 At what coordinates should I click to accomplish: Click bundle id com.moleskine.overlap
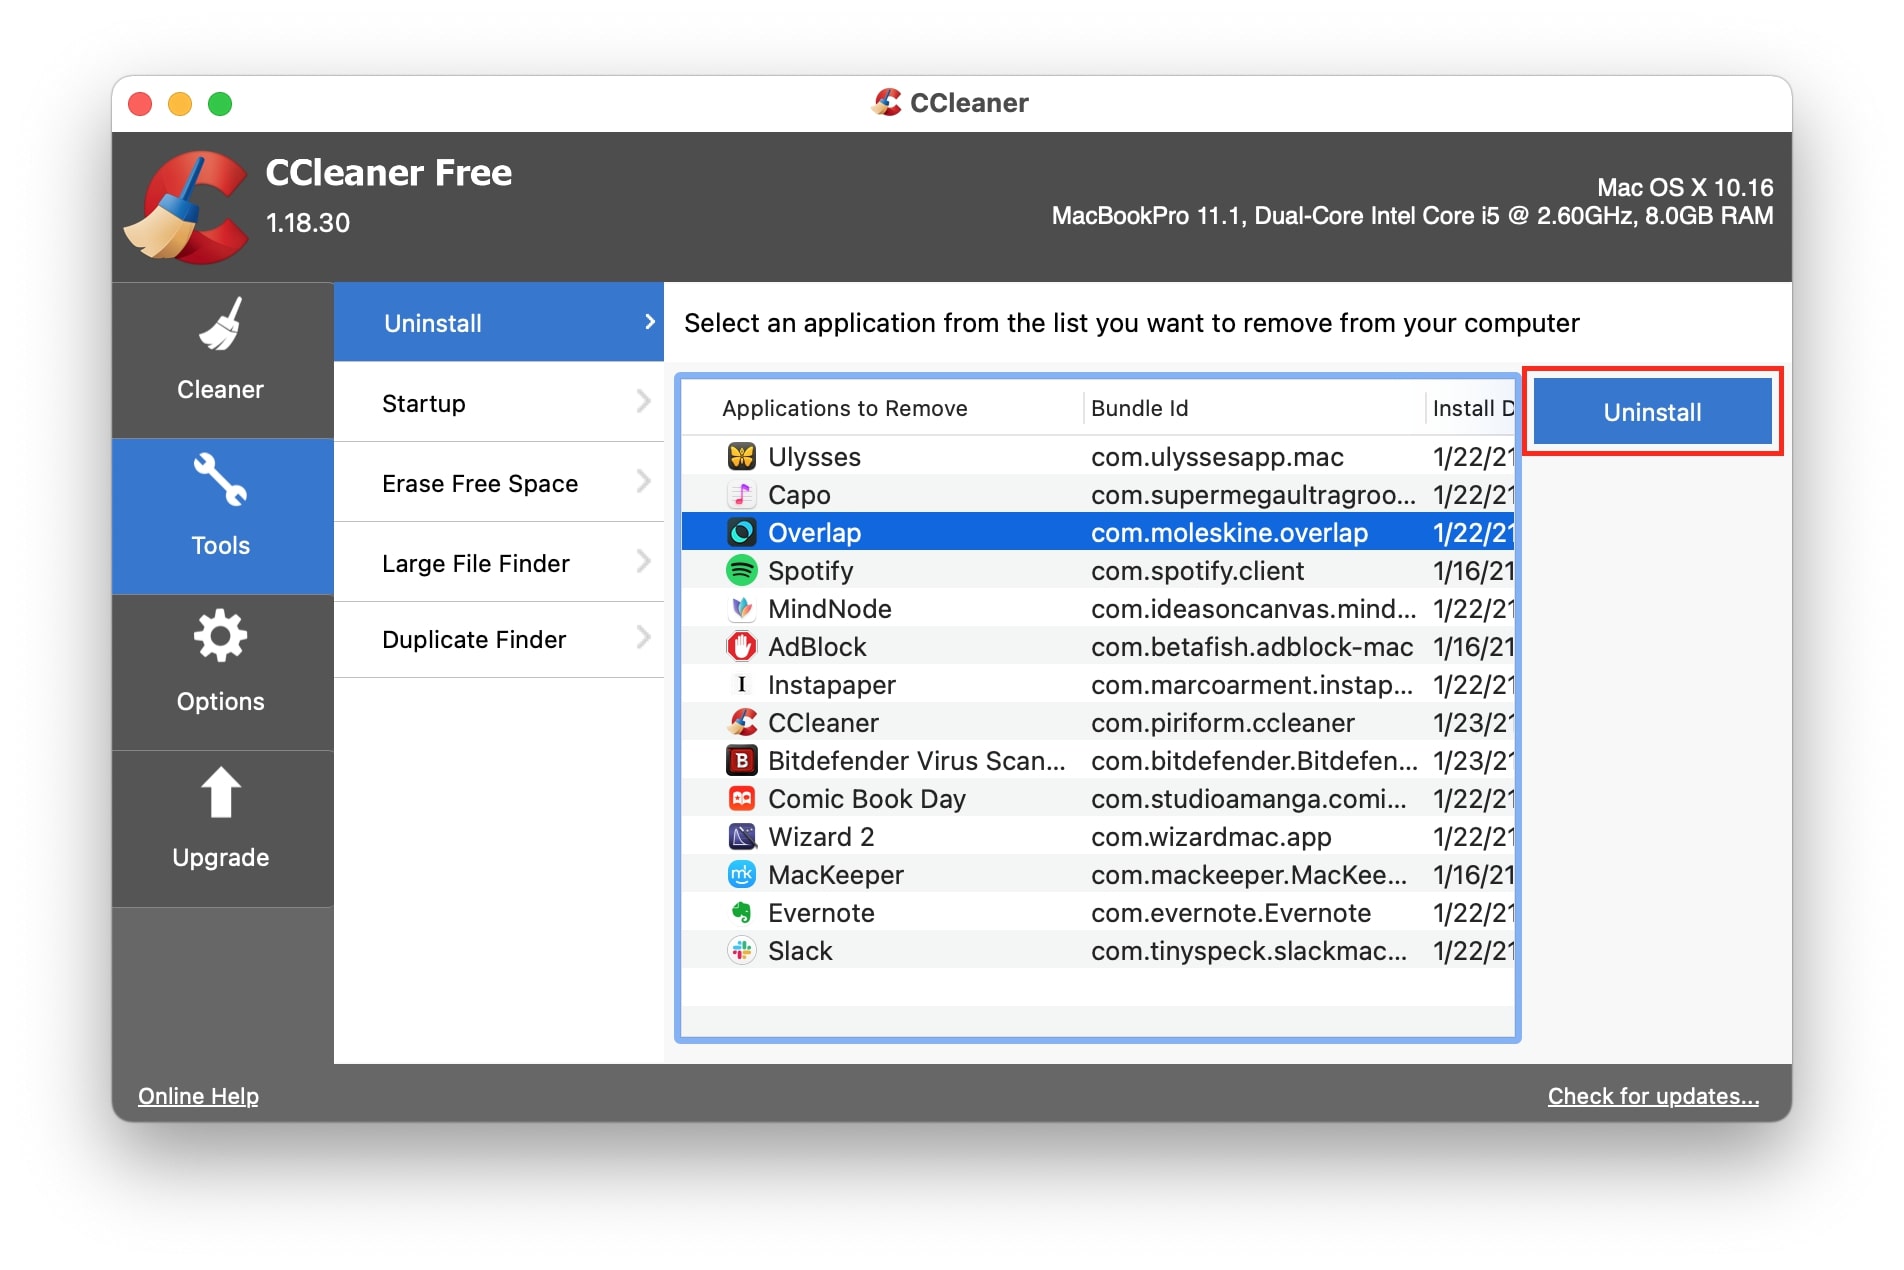pyautogui.click(x=1229, y=533)
